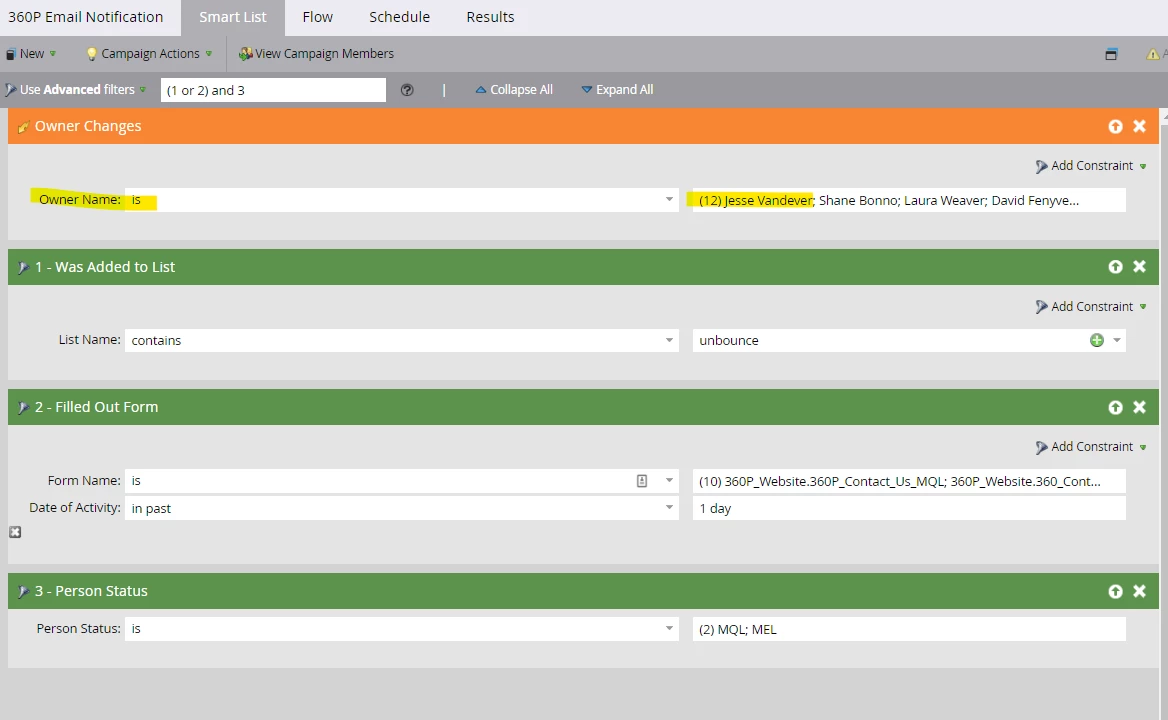Move Was Added to List filter up
This screenshot has height=720, width=1168.
1115,267
